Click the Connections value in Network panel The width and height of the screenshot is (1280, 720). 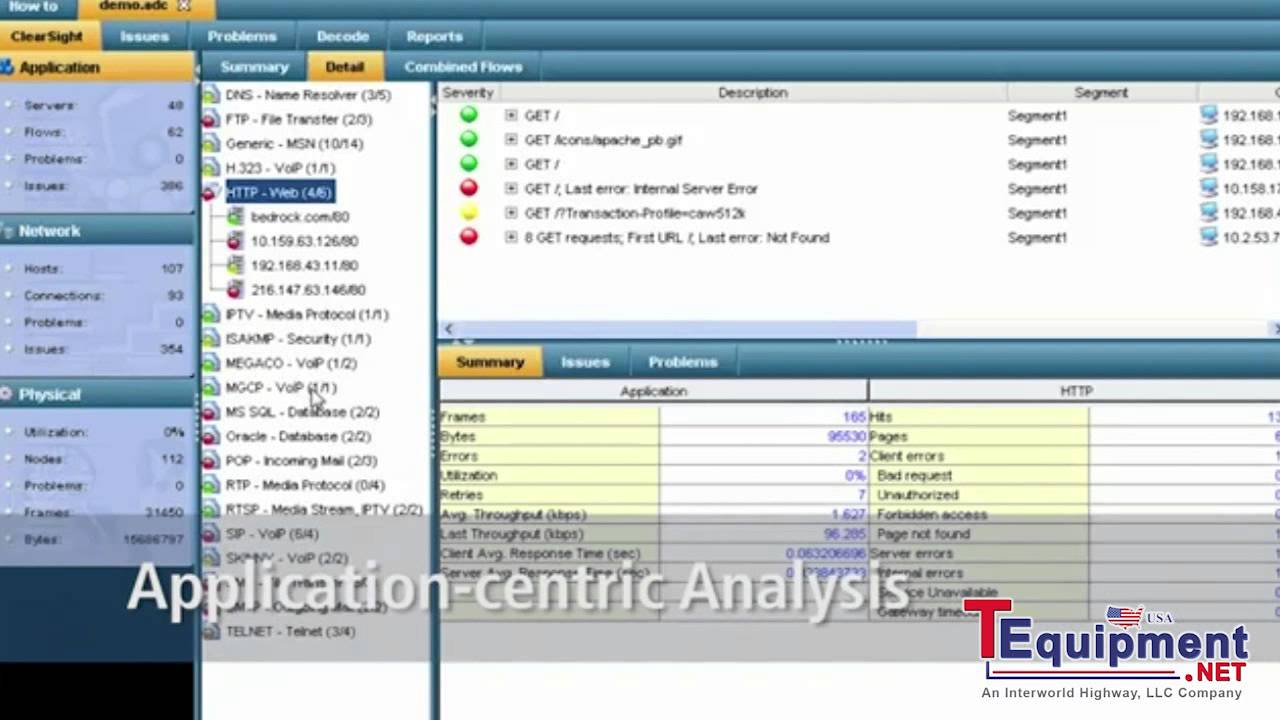point(175,296)
